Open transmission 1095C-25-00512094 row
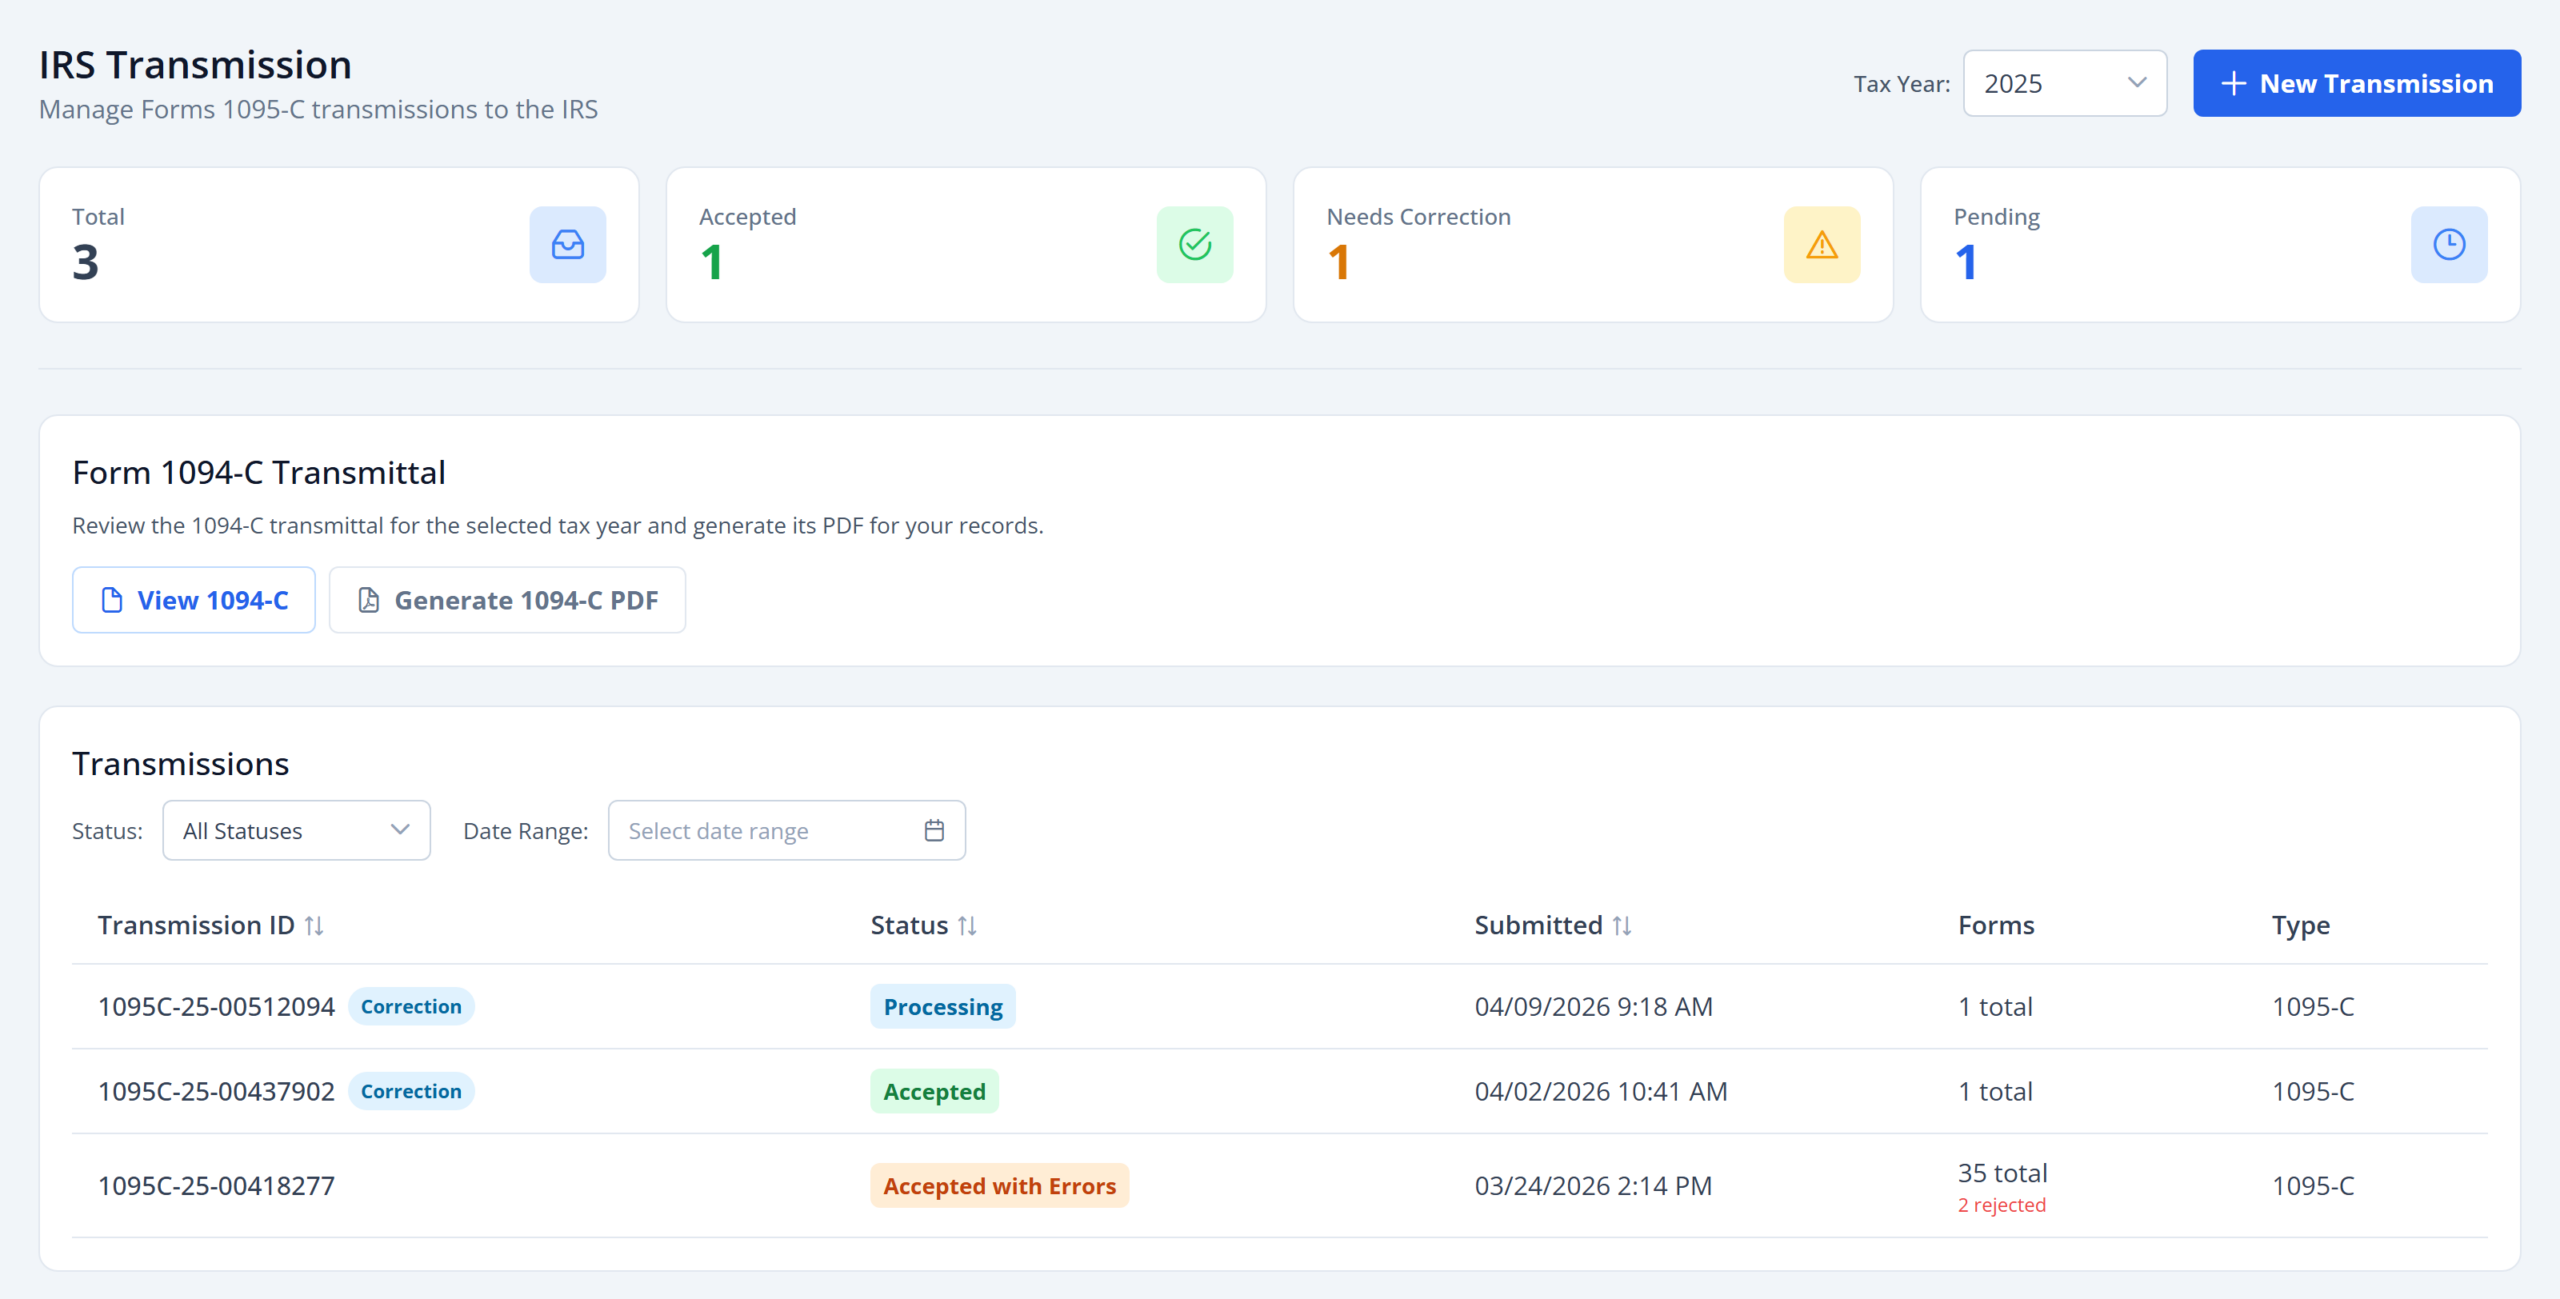 click(x=1280, y=1007)
